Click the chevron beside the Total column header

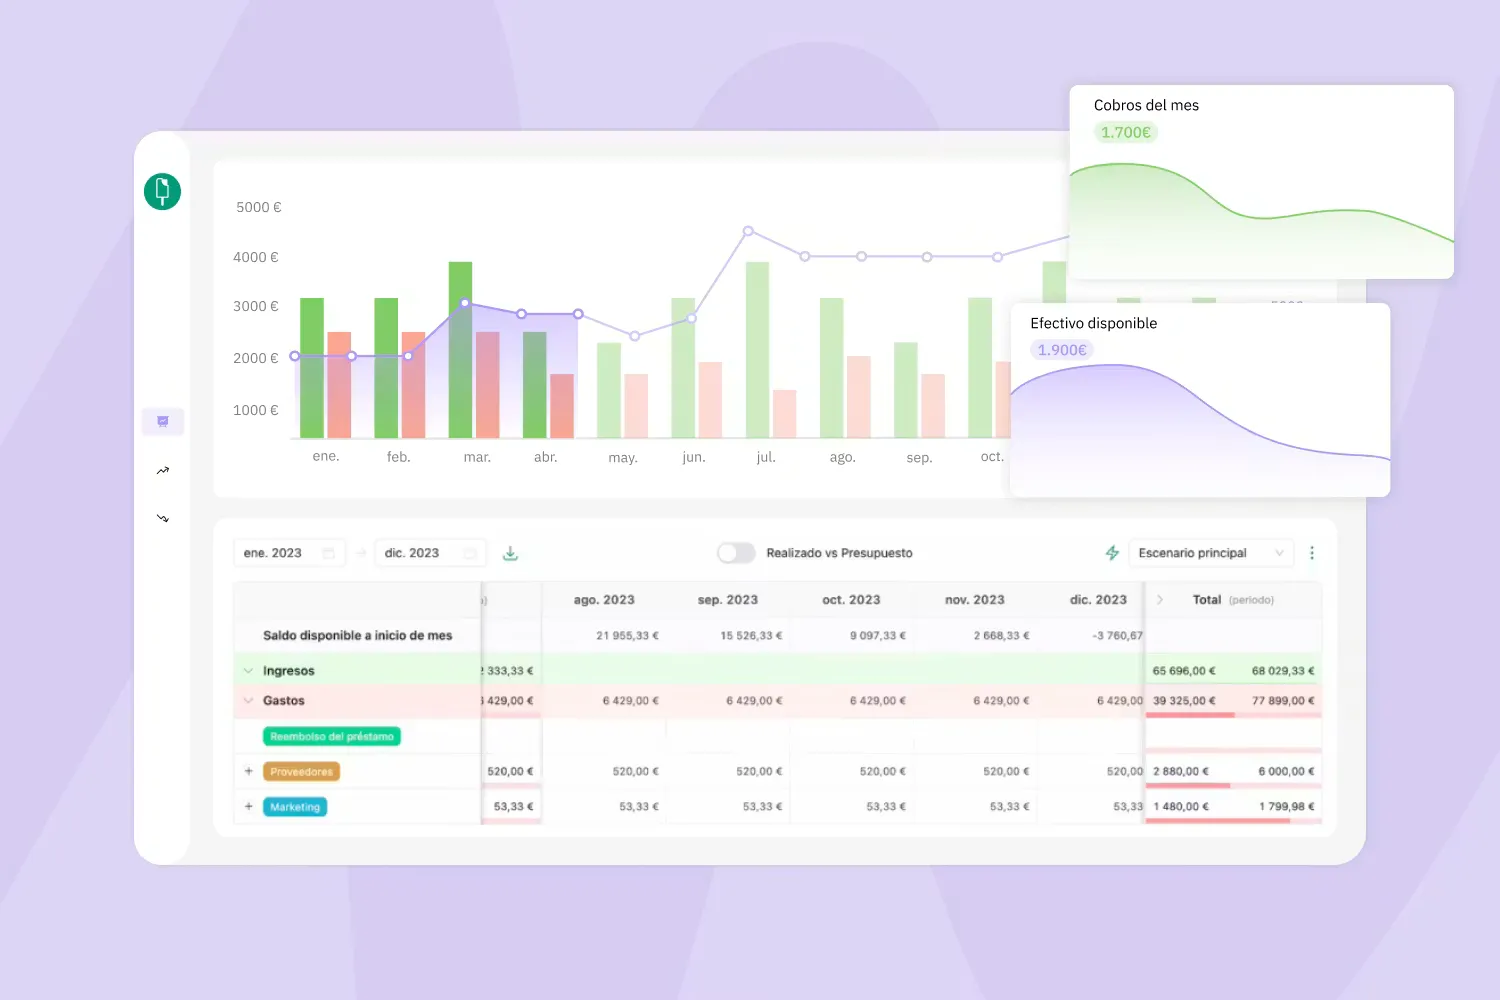1160,600
